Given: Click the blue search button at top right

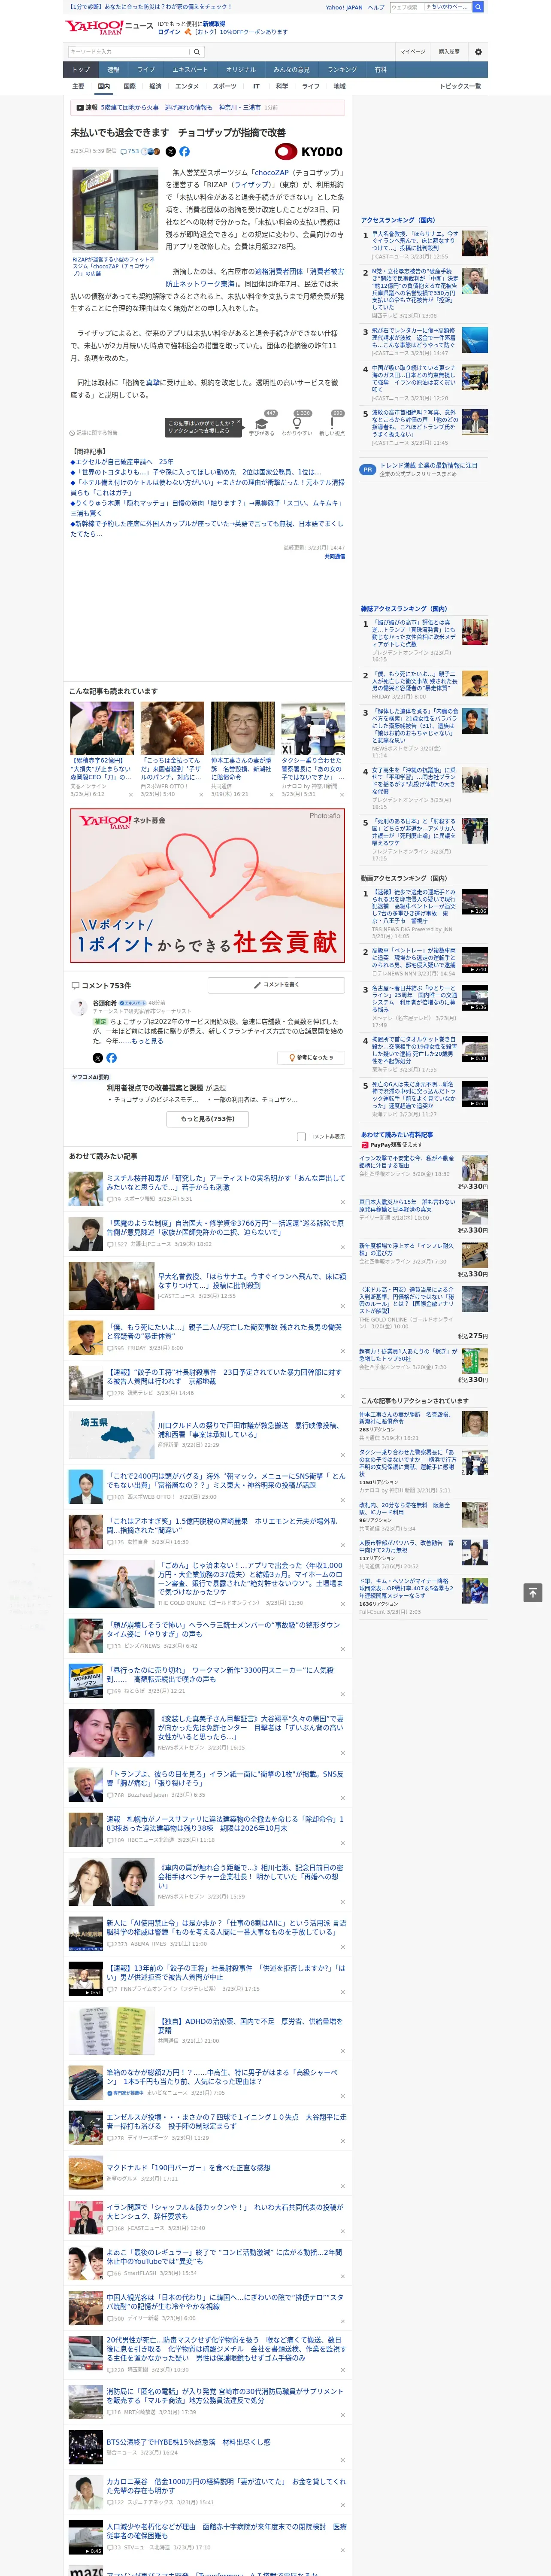Looking at the screenshot, I should pyautogui.click(x=478, y=7).
